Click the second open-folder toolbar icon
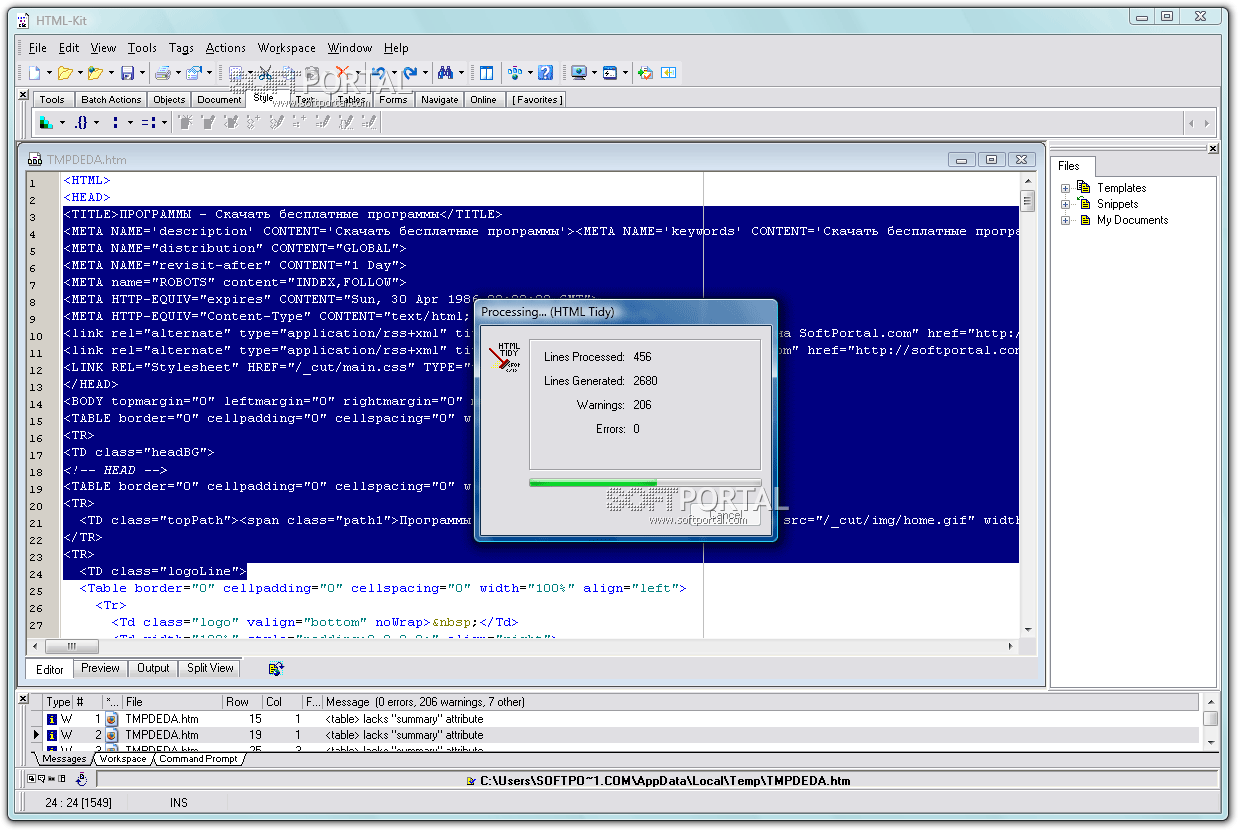This screenshot has height=832, width=1240. point(96,73)
